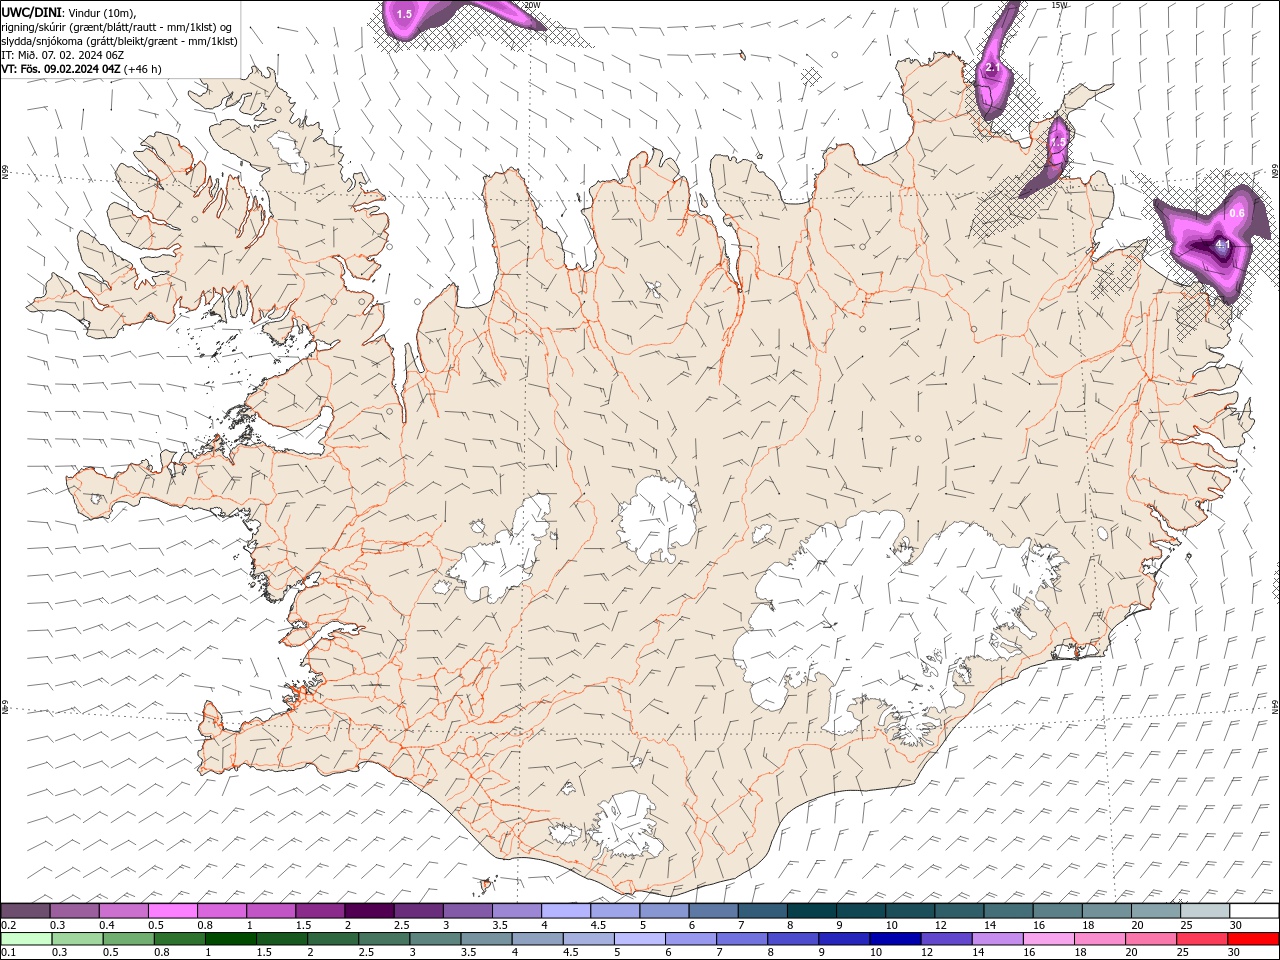This screenshot has width=1280, height=960.
Task: Select top-row white swatch starting at 30
Action: [1254, 911]
